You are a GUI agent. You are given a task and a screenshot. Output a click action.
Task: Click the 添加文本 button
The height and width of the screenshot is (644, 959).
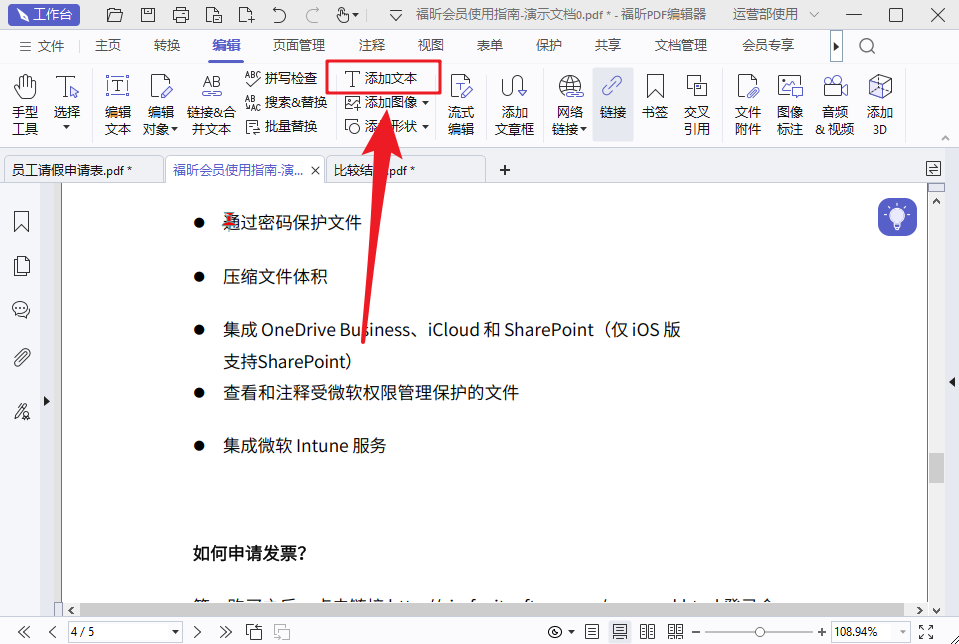pos(382,78)
